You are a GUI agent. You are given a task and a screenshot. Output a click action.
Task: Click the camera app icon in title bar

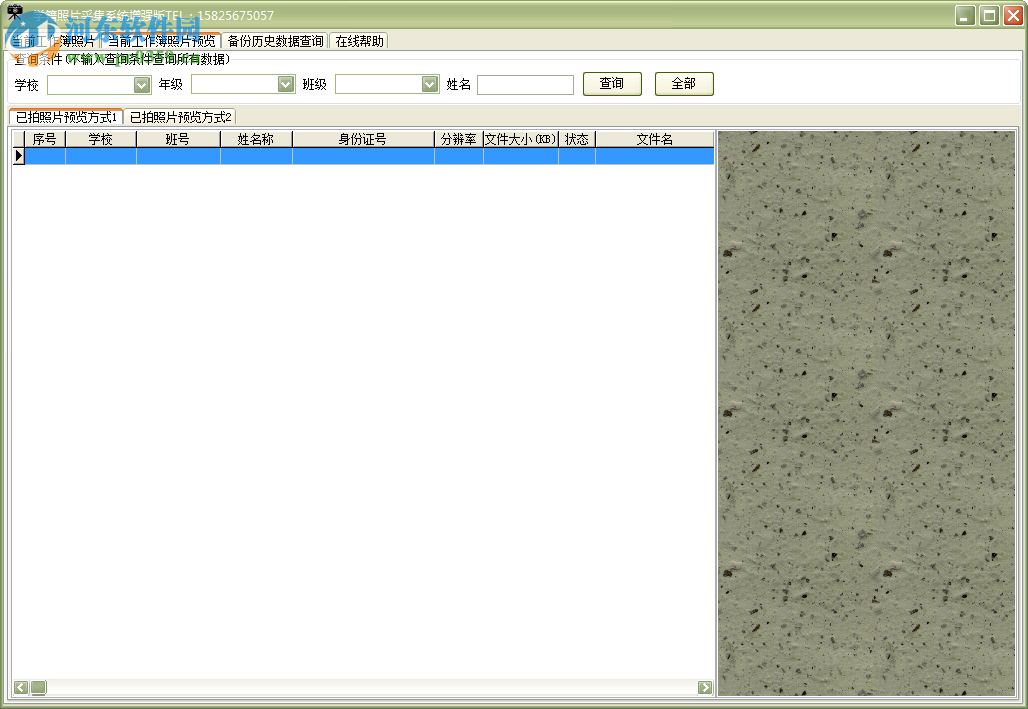click(x=14, y=13)
